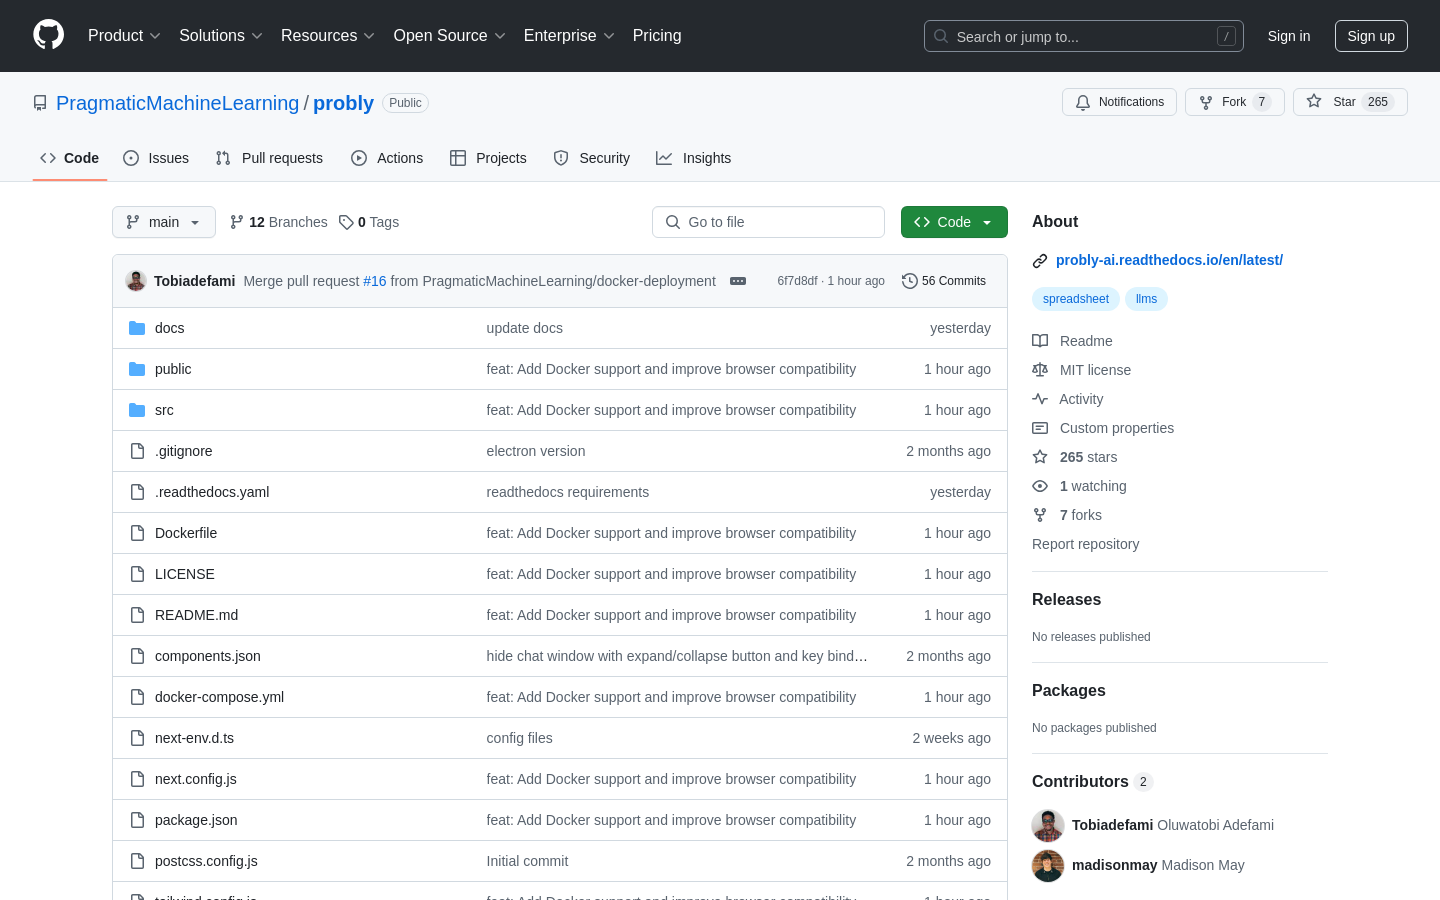The height and width of the screenshot is (900, 1440).
Task: Click the 'readthedocs requirements' commit message
Action: pos(568,492)
